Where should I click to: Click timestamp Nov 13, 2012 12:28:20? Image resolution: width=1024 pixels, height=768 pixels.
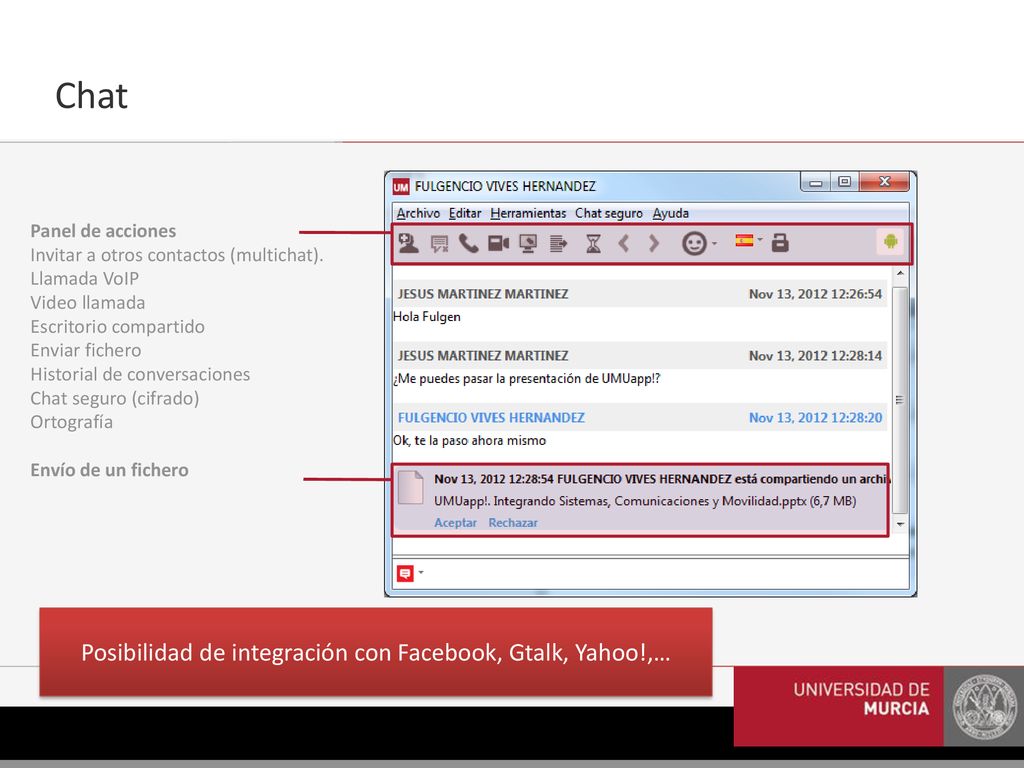(x=815, y=418)
